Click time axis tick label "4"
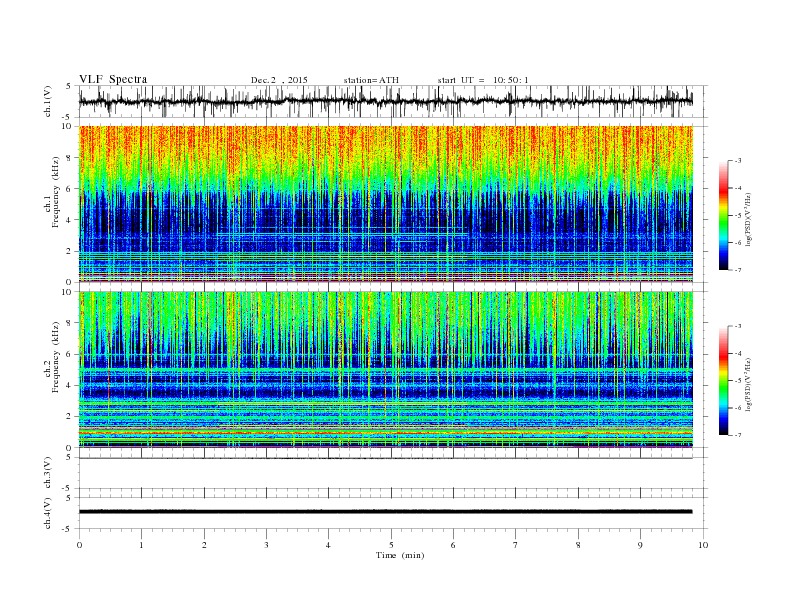The height and width of the screenshot is (612, 792). (x=328, y=545)
